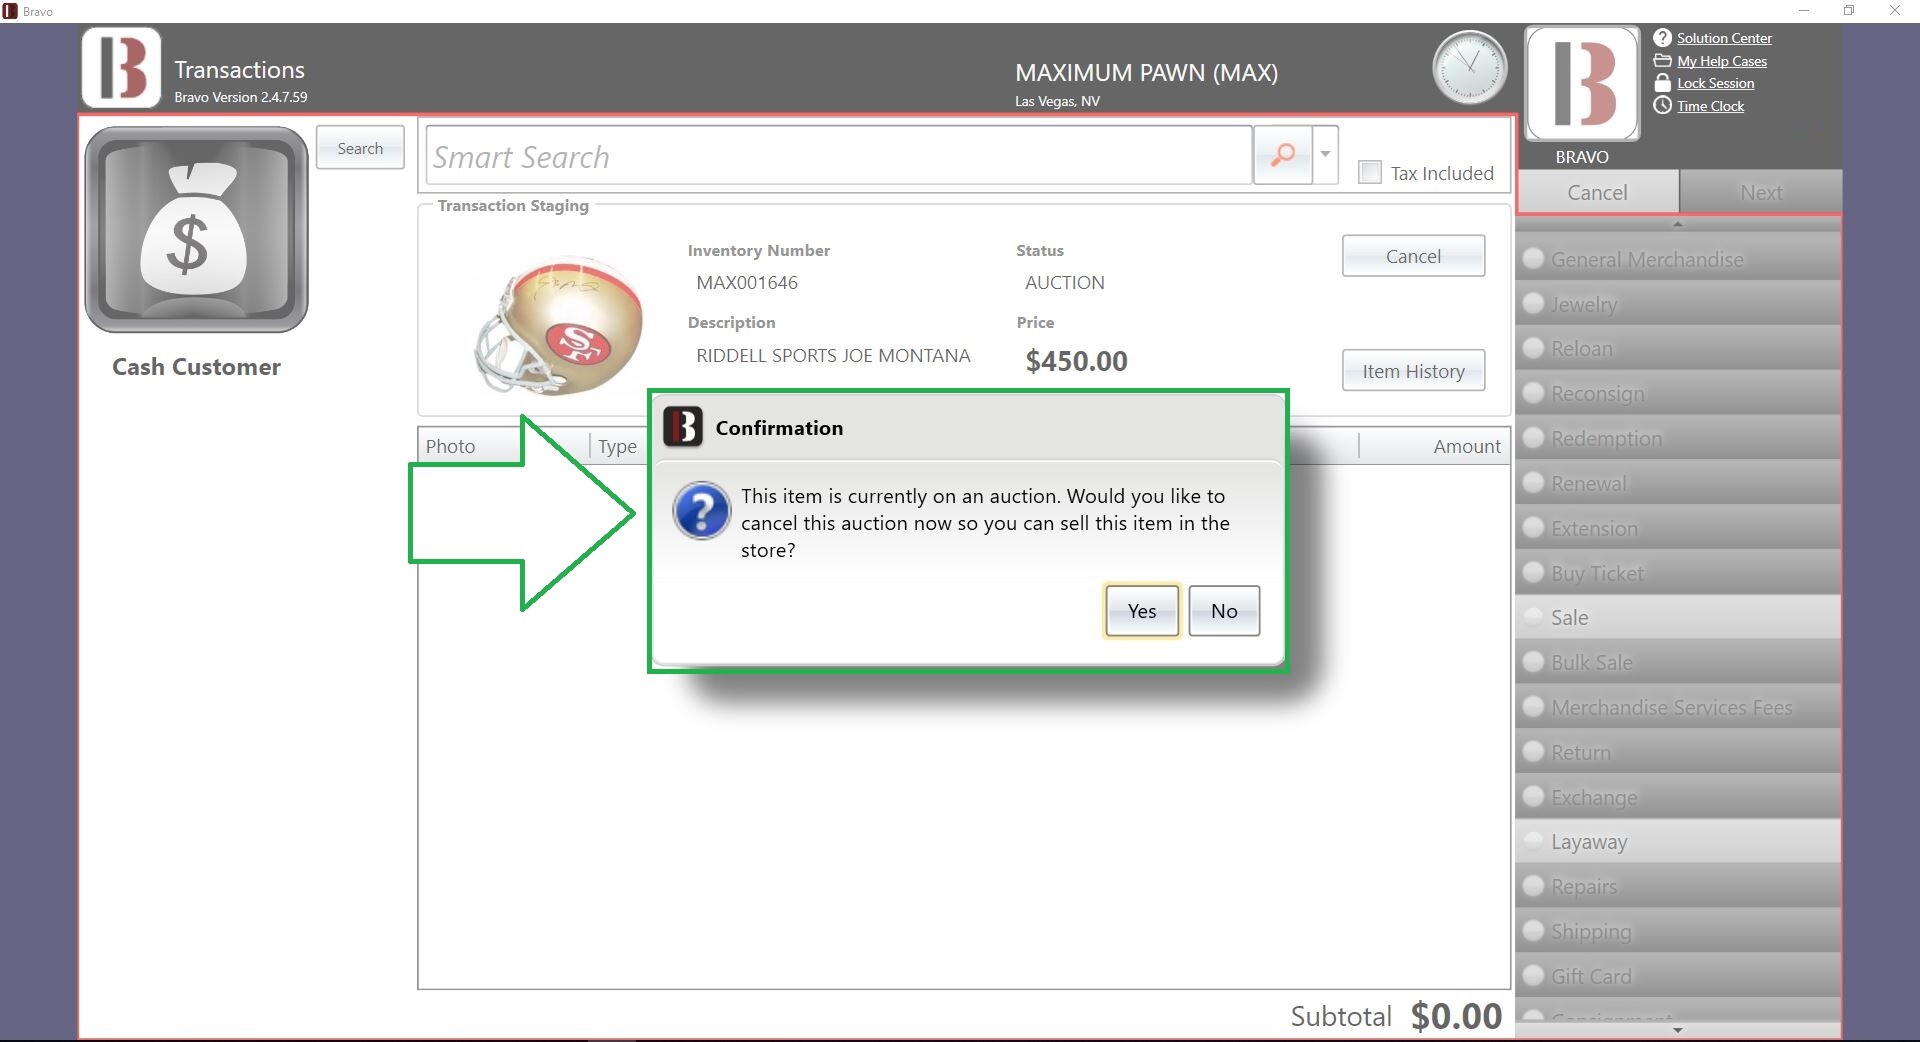Viewport: 1920px width, 1042px height.
Task: Select the Layaway transaction type
Action: (1678, 841)
